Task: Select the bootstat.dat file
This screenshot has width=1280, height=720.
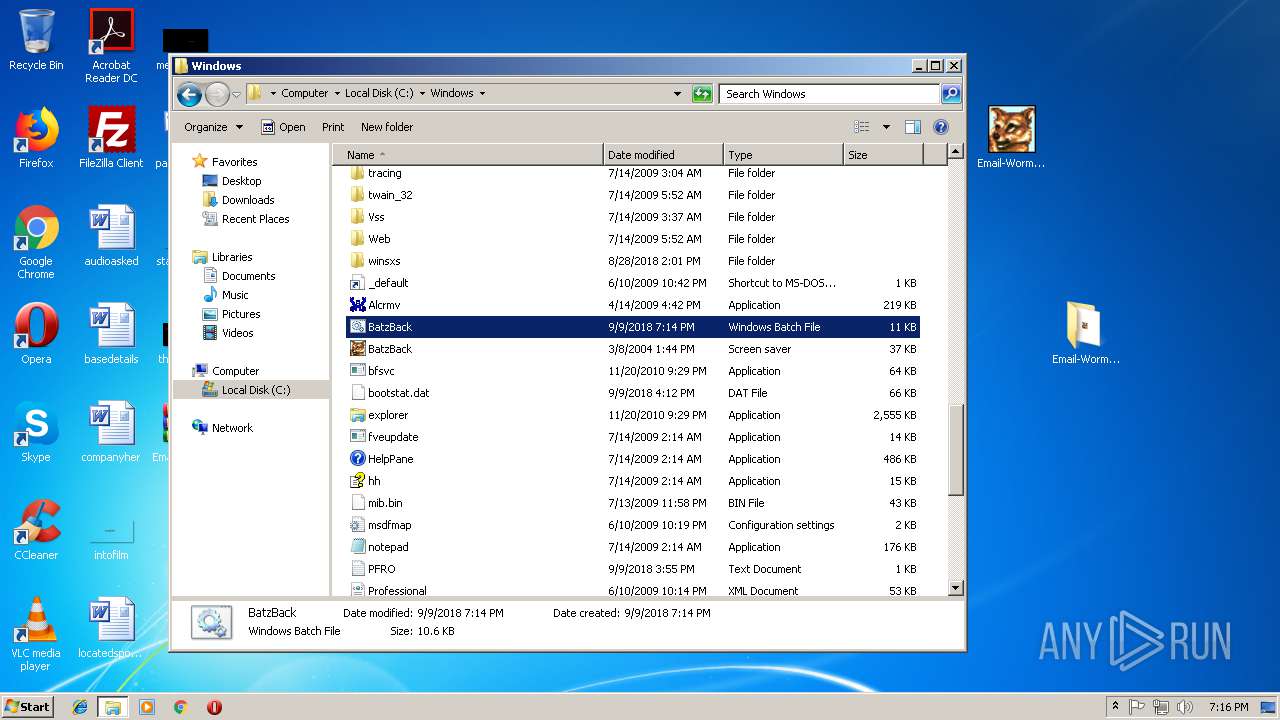Action: coord(632,393)
